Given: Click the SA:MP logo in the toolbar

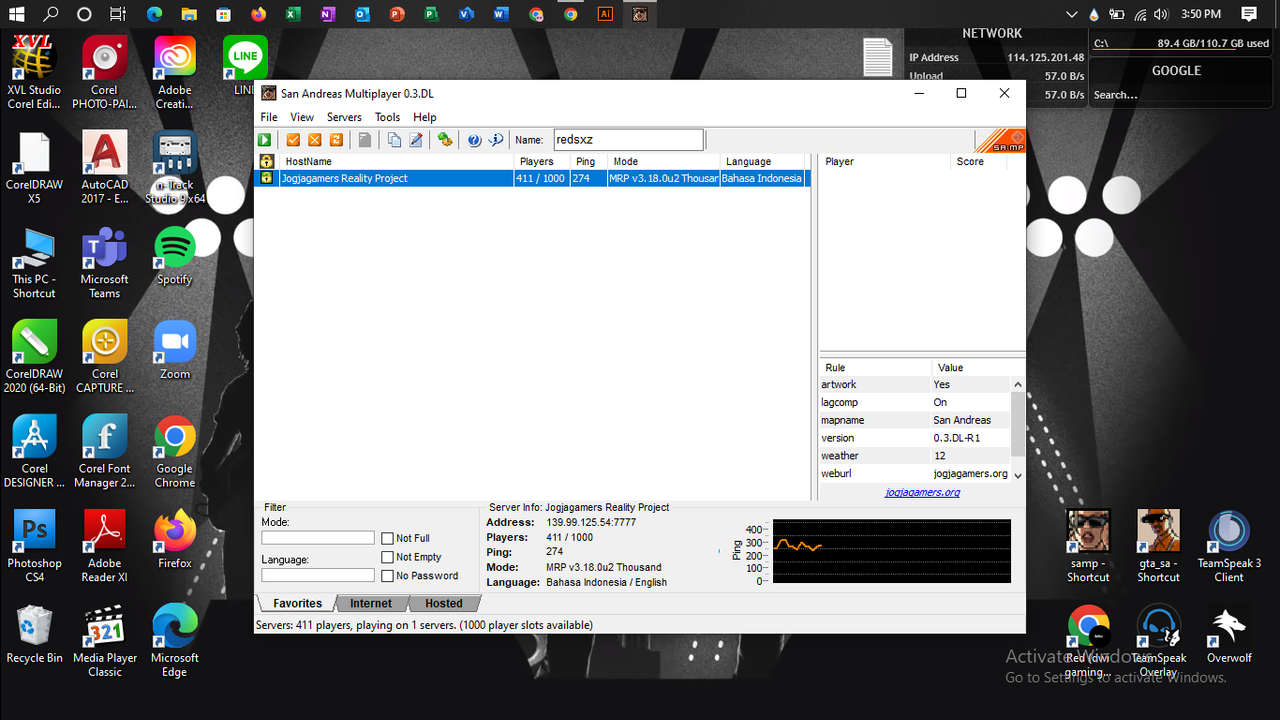Looking at the screenshot, I should [x=1000, y=141].
